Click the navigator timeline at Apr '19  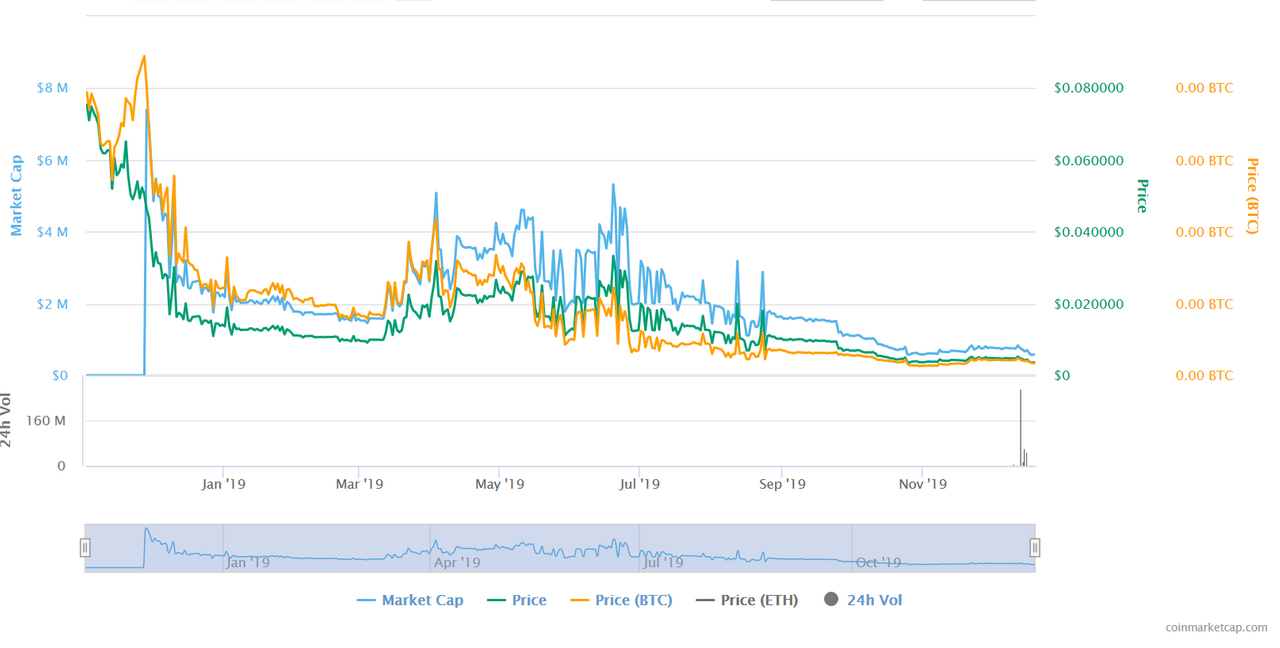[x=458, y=562]
